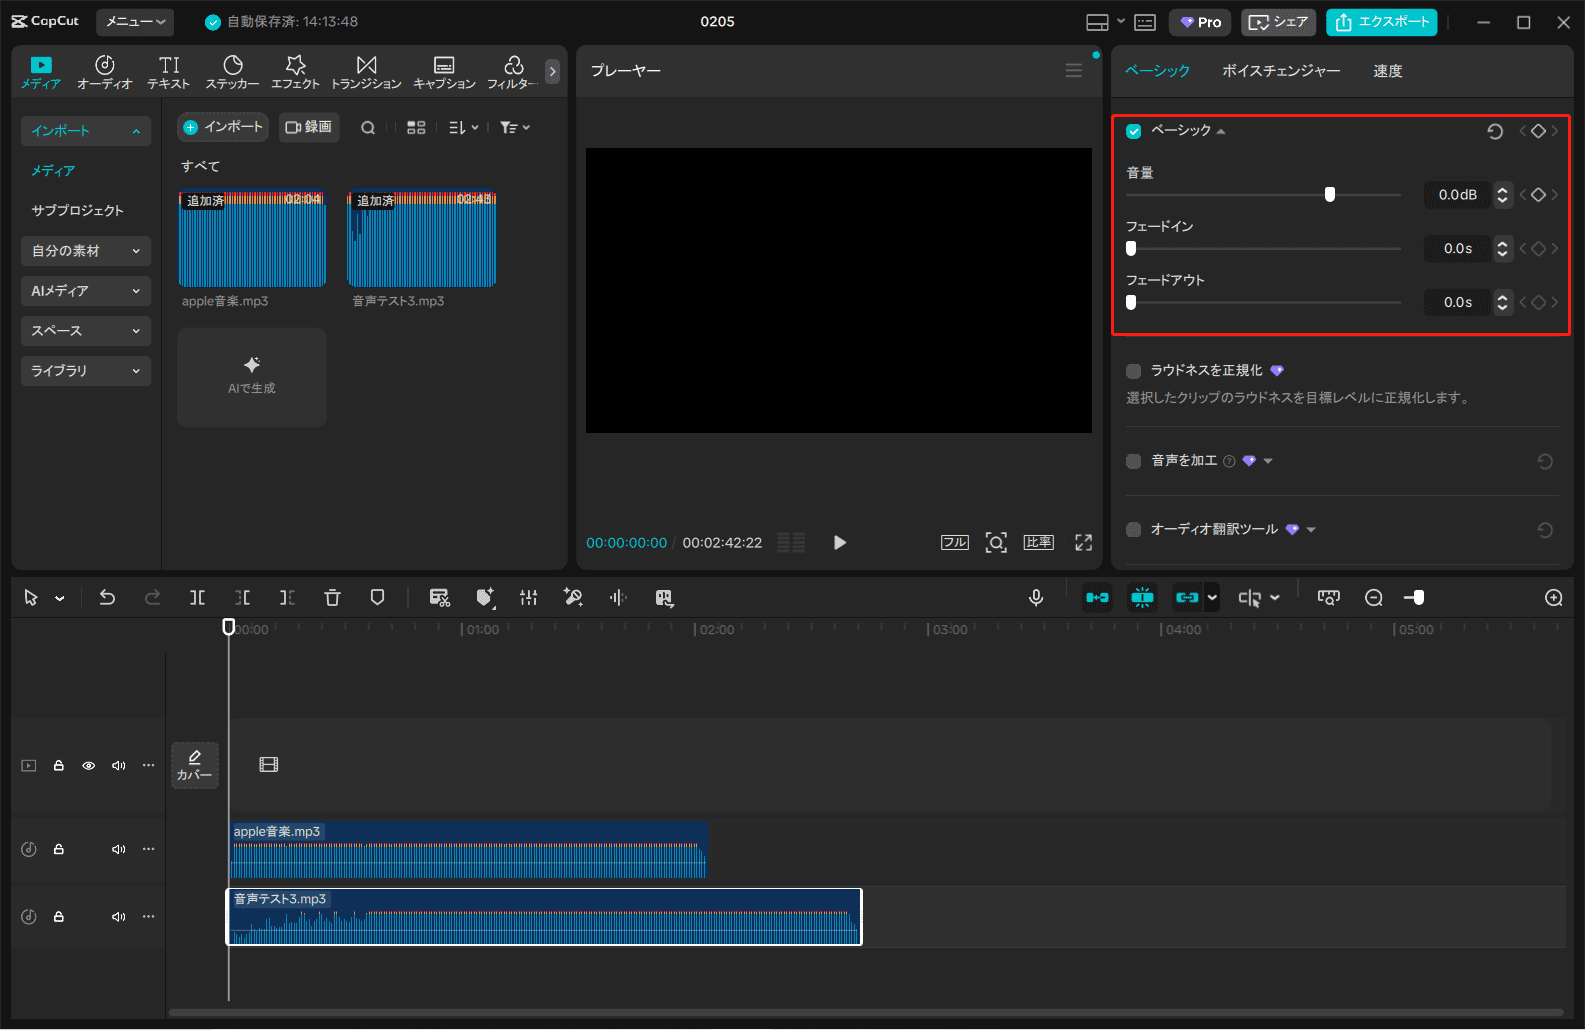The width and height of the screenshot is (1585, 1030).
Task: Open the トランジション transitions panel
Action: click(366, 72)
